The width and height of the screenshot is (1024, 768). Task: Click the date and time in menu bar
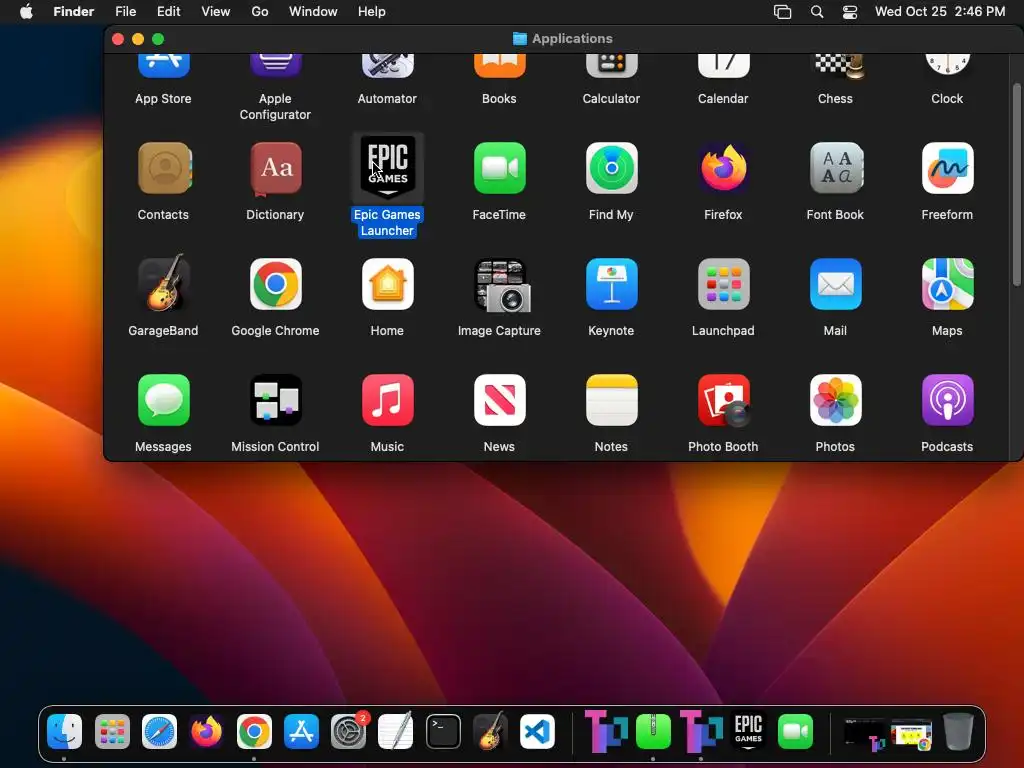tap(940, 12)
